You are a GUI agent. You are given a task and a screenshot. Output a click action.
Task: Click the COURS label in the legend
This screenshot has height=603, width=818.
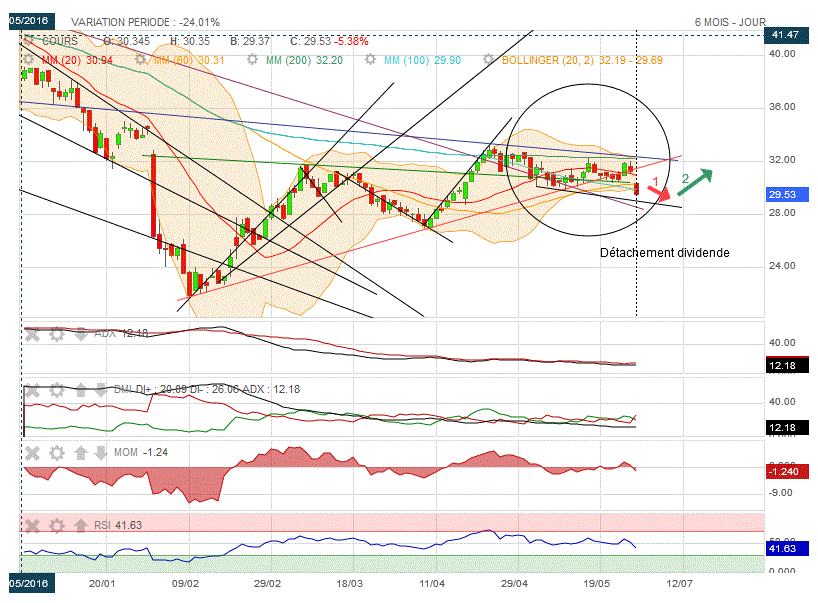(x=60, y=41)
